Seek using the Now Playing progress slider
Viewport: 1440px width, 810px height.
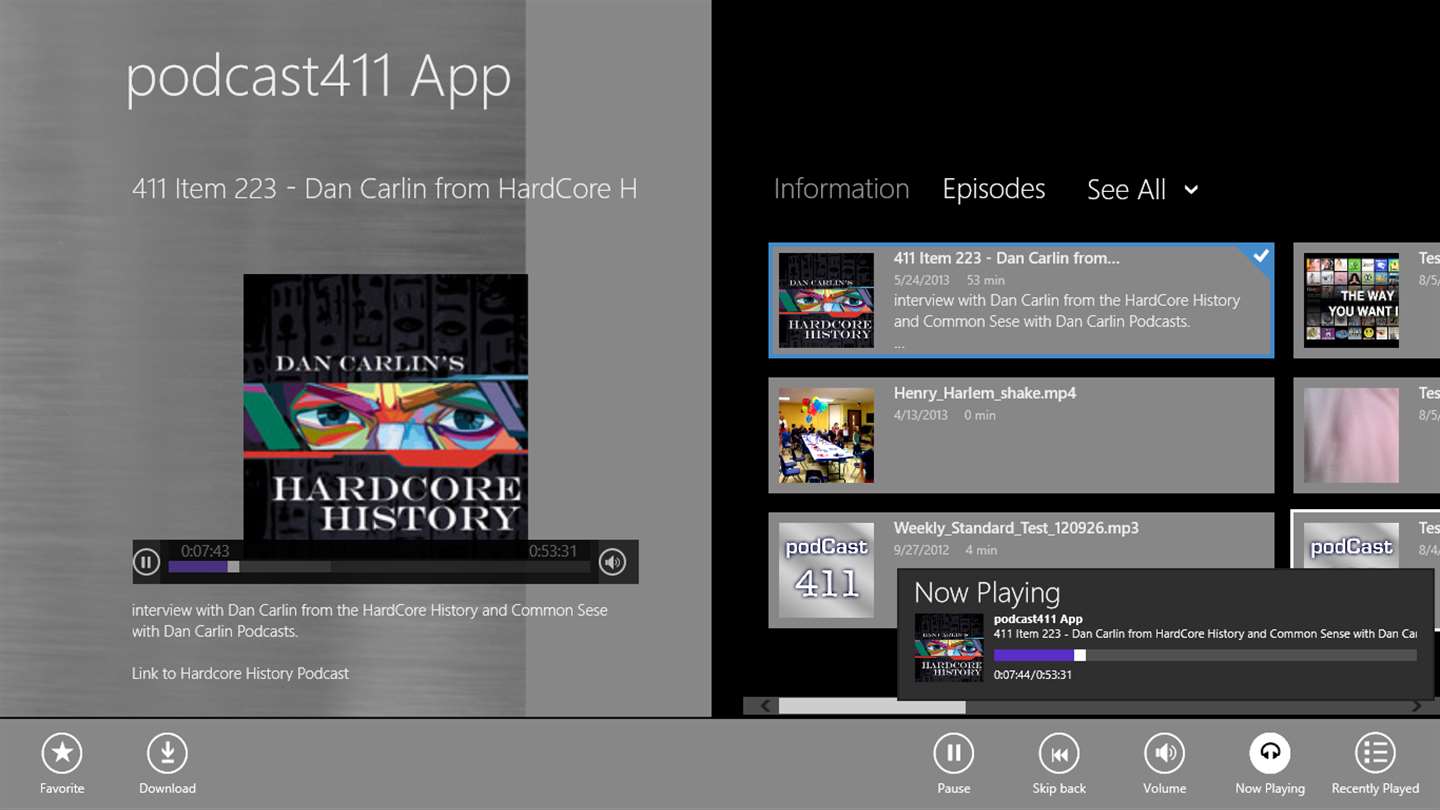pyautogui.click(x=1205, y=655)
